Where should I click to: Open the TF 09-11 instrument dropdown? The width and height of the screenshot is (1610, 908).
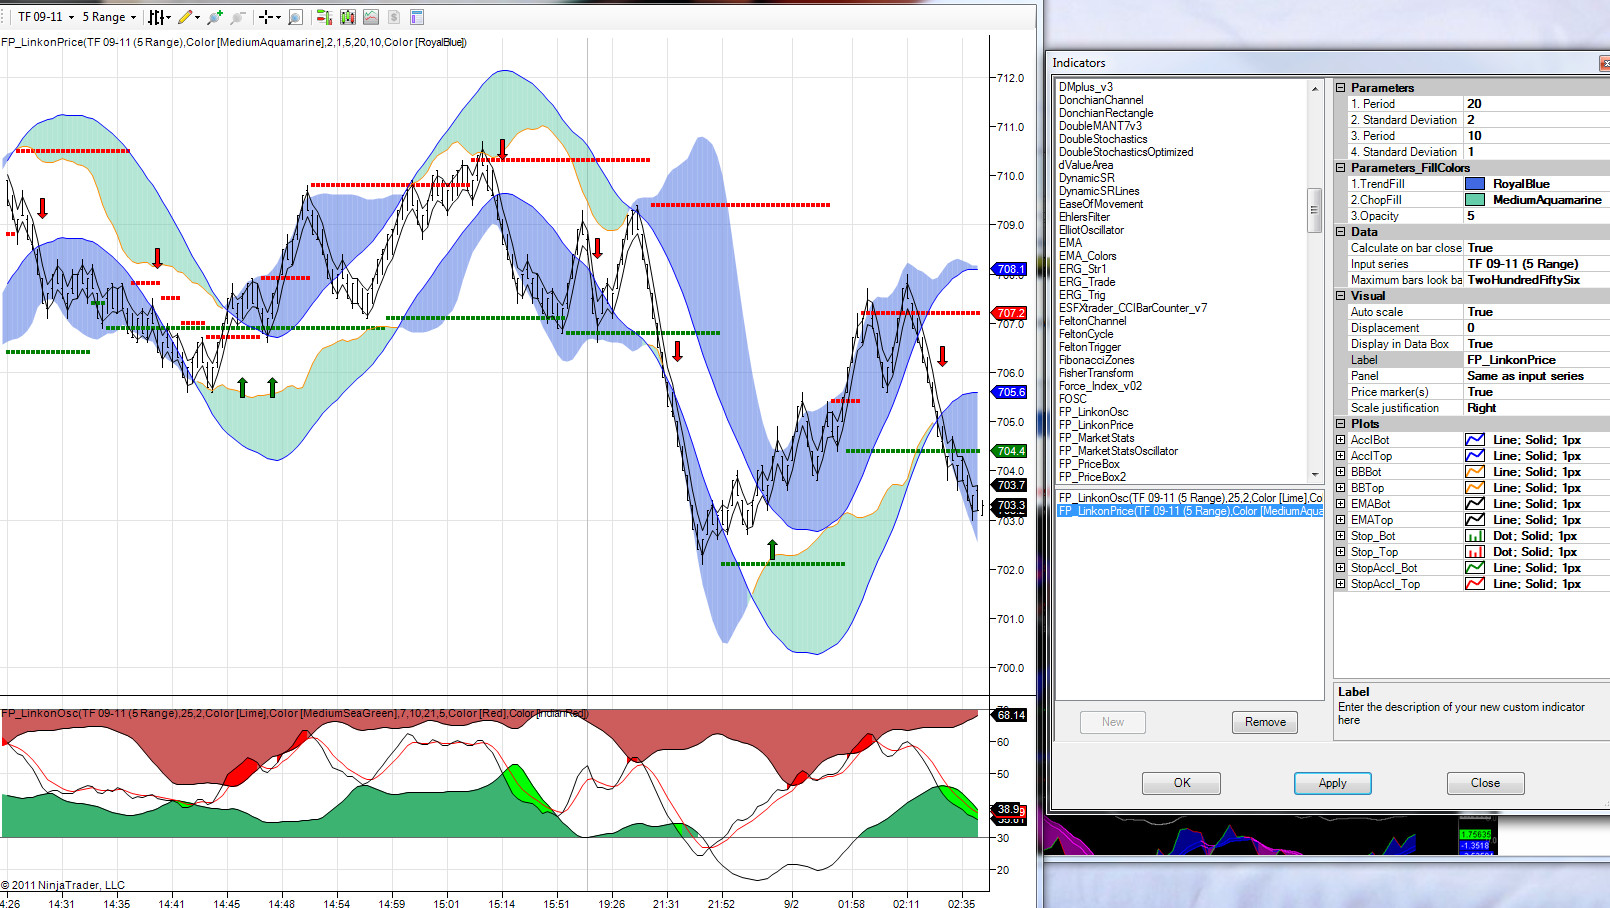click(45, 17)
